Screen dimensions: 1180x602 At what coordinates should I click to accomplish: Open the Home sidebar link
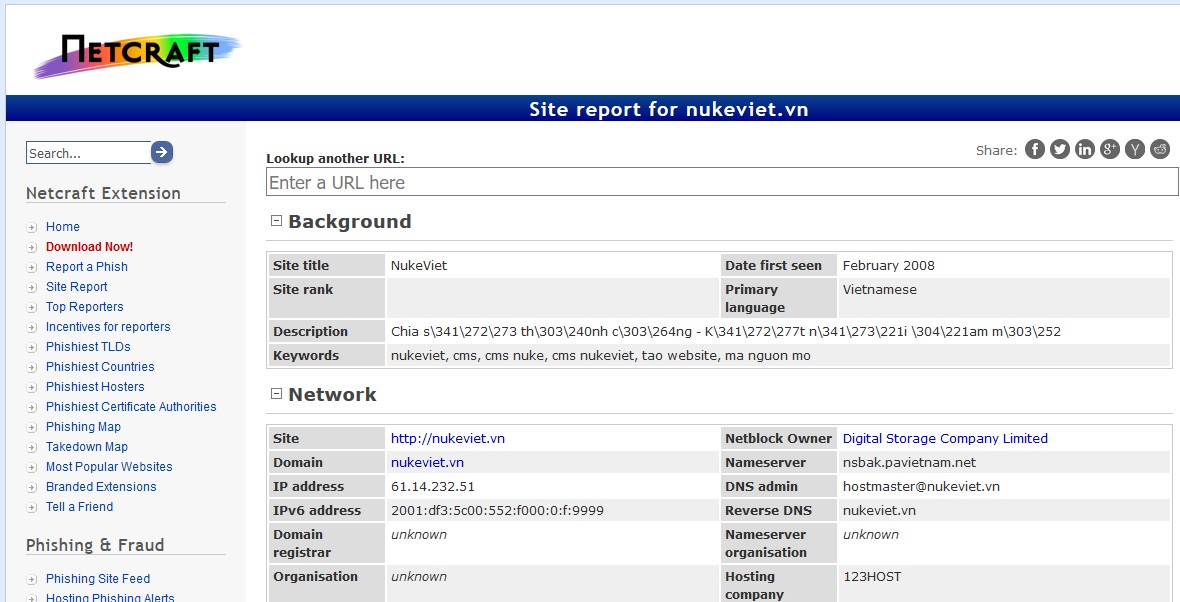(x=62, y=227)
